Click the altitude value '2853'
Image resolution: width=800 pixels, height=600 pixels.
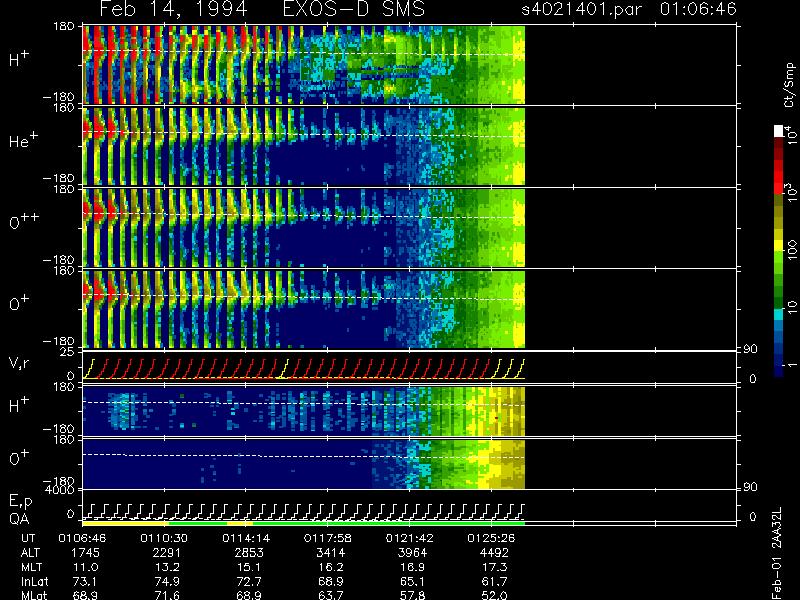248,553
